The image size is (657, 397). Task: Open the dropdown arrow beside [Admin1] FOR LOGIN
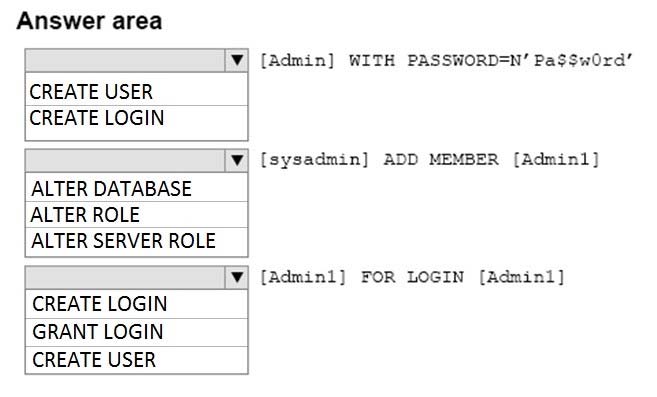[237, 277]
